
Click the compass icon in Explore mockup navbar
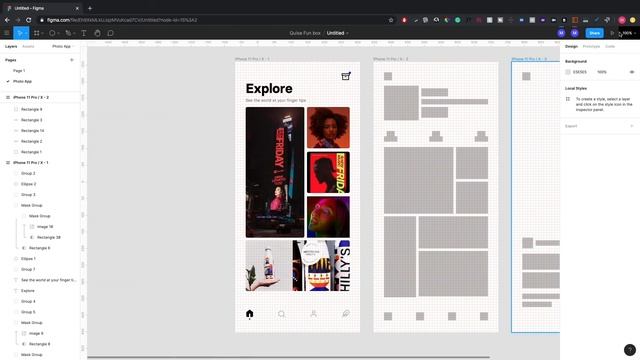pos(346,313)
